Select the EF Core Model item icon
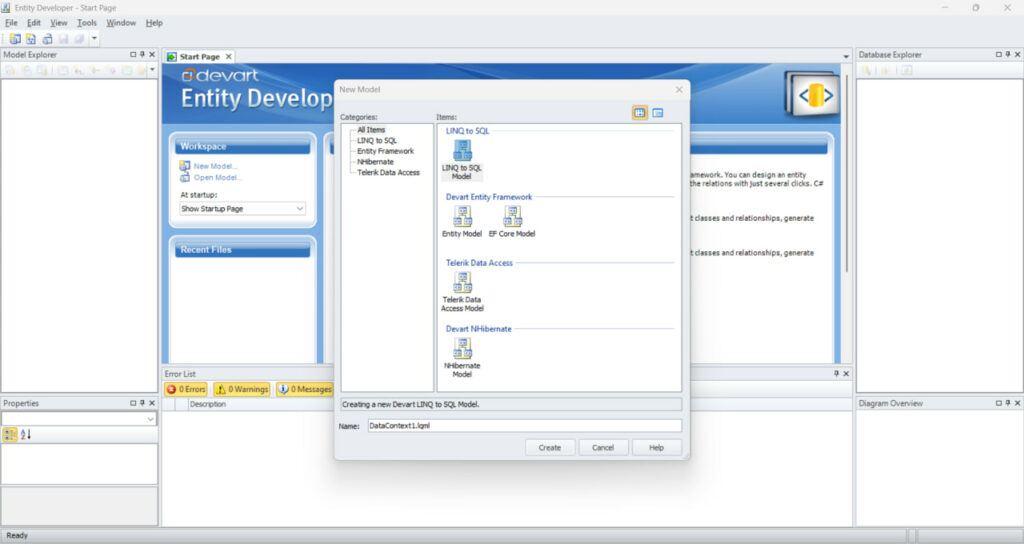This screenshot has width=1024, height=544. pyautogui.click(x=512, y=216)
